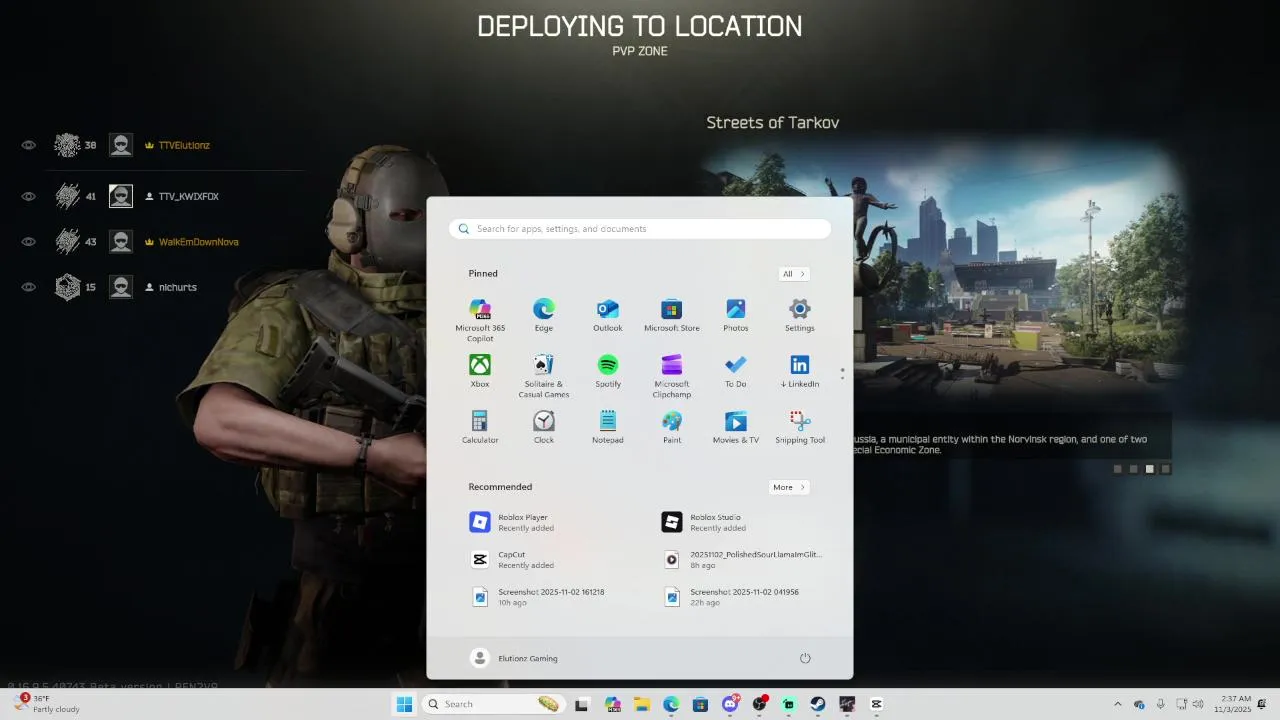Toggle eye icon beside nichurts

click(x=28, y=287)
